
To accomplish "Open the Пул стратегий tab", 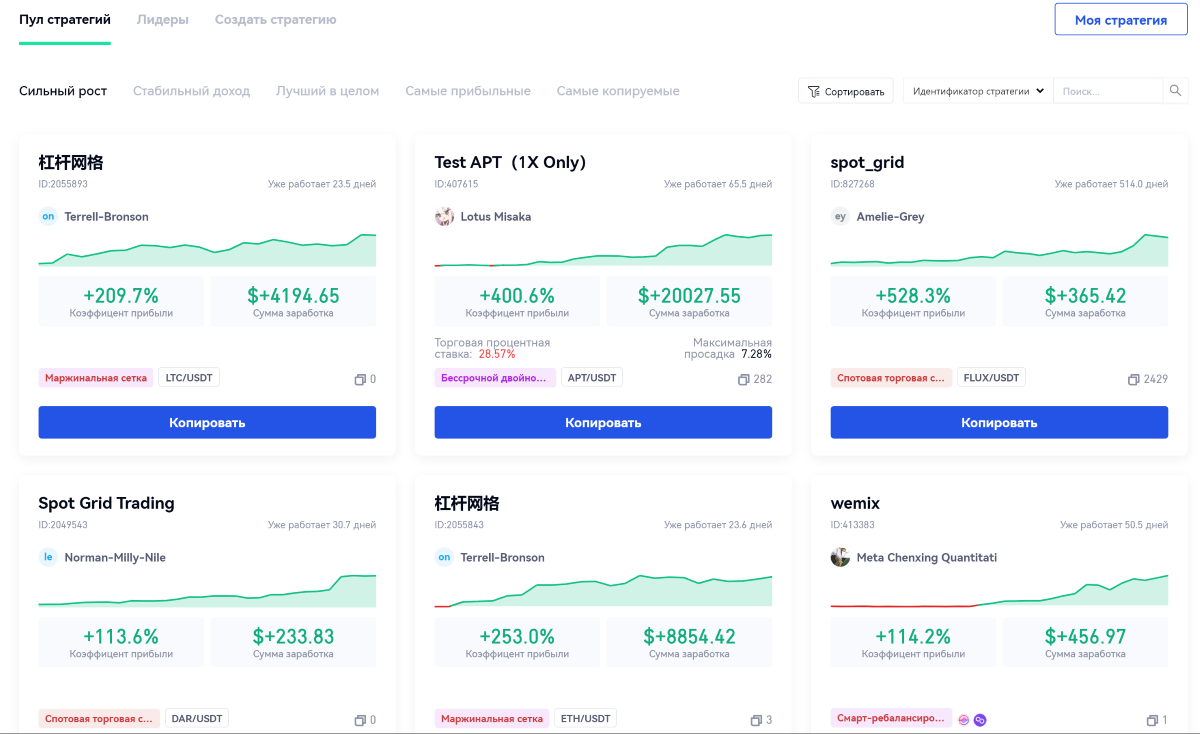I will (65, 20).
